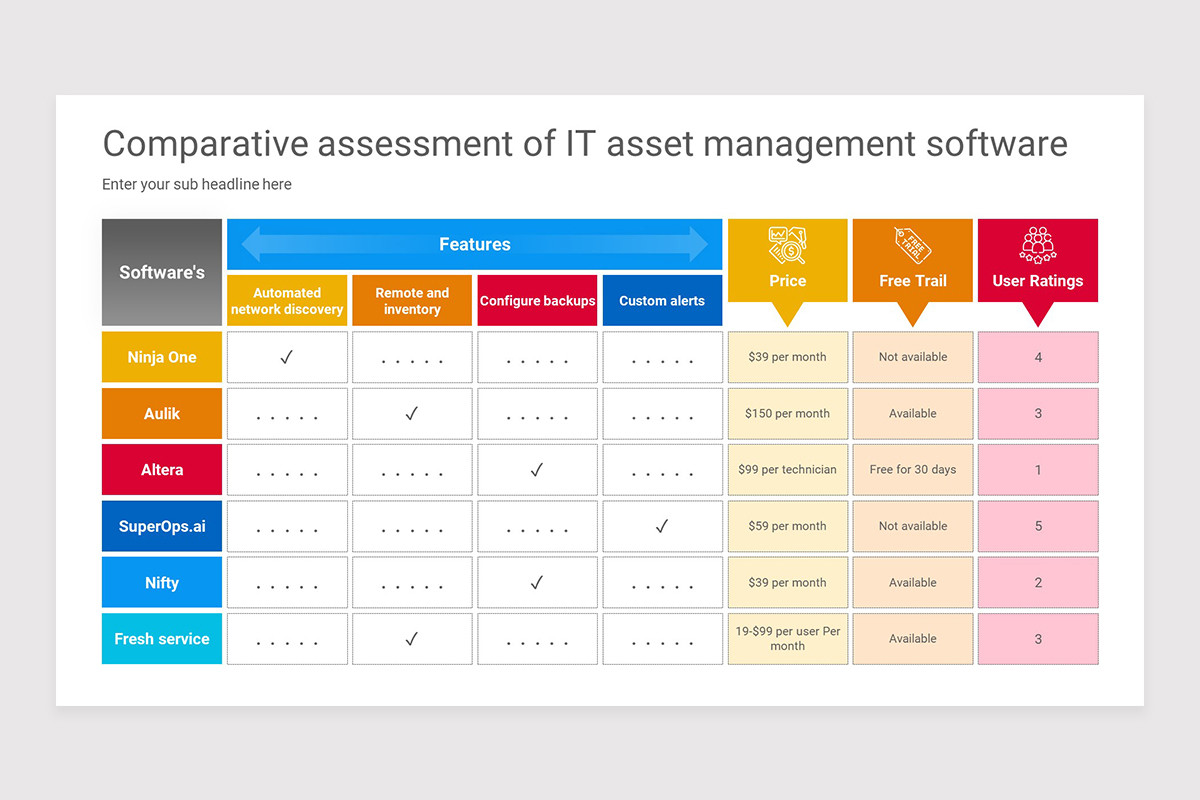1200x800 pixels.
Task: Select the Ninja One row label
Action: [162, 357]
